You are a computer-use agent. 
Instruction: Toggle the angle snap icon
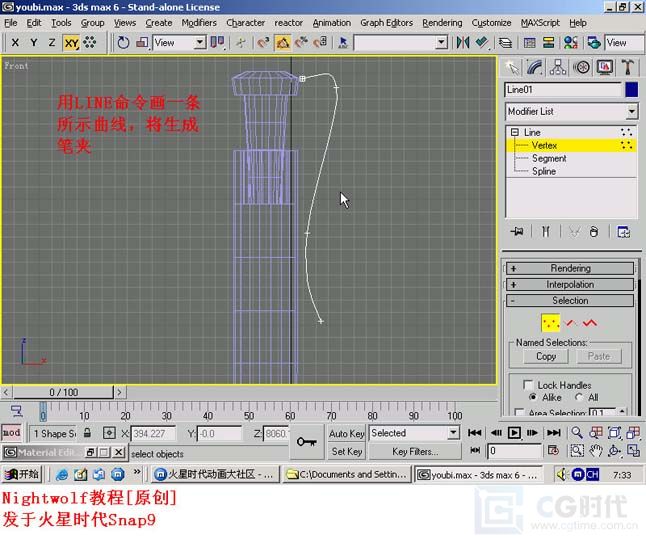(x=283, y=42)
